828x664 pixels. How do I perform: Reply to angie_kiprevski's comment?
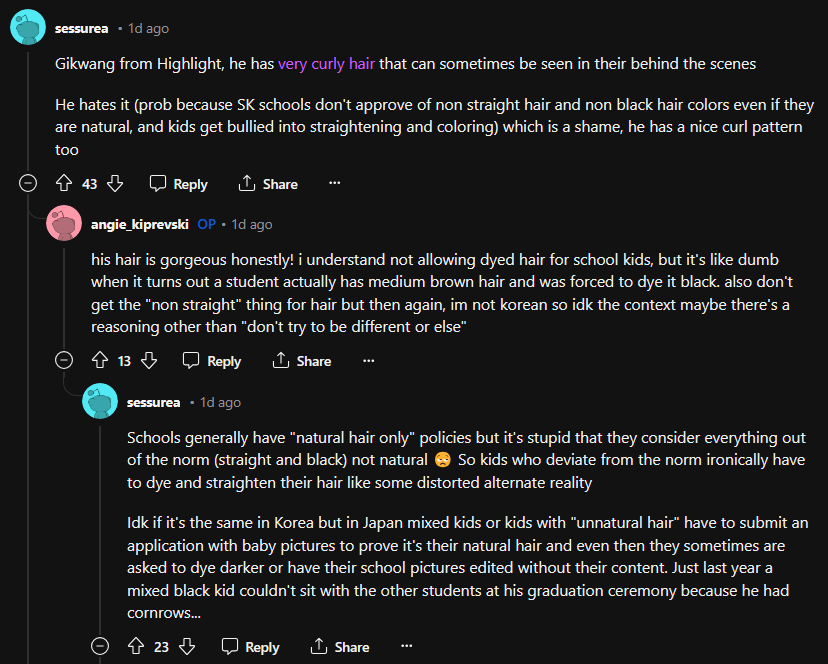coord(213,361)
